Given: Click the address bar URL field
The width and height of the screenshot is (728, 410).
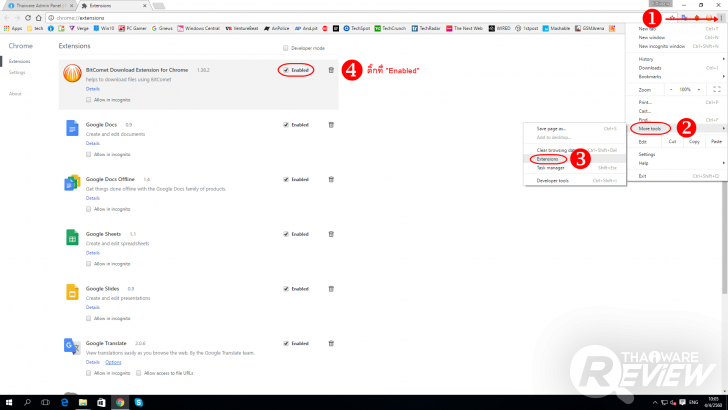Looking at the screenshot, I should 353,18.
